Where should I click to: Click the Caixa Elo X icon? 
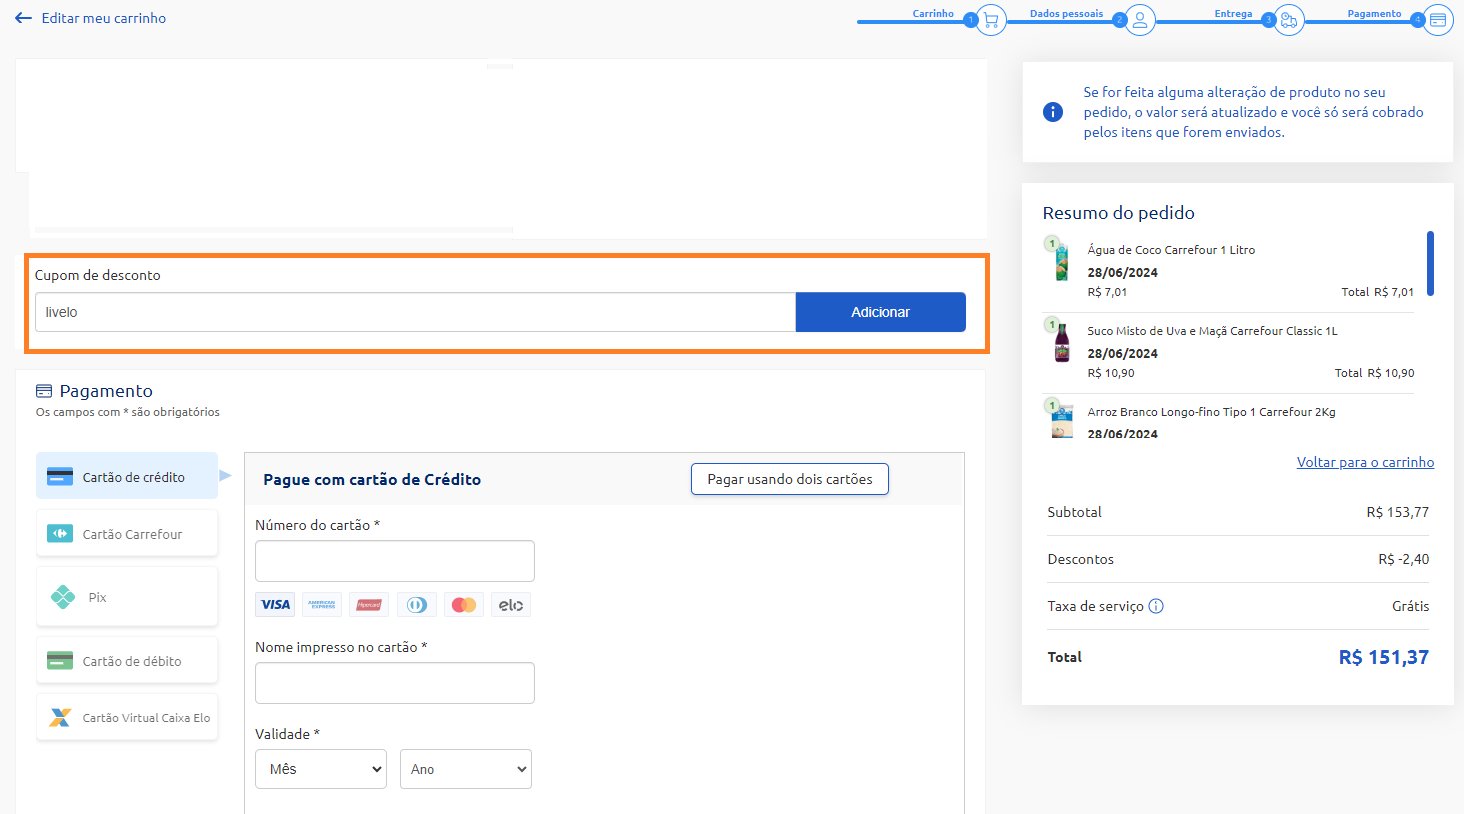(60, 717)
